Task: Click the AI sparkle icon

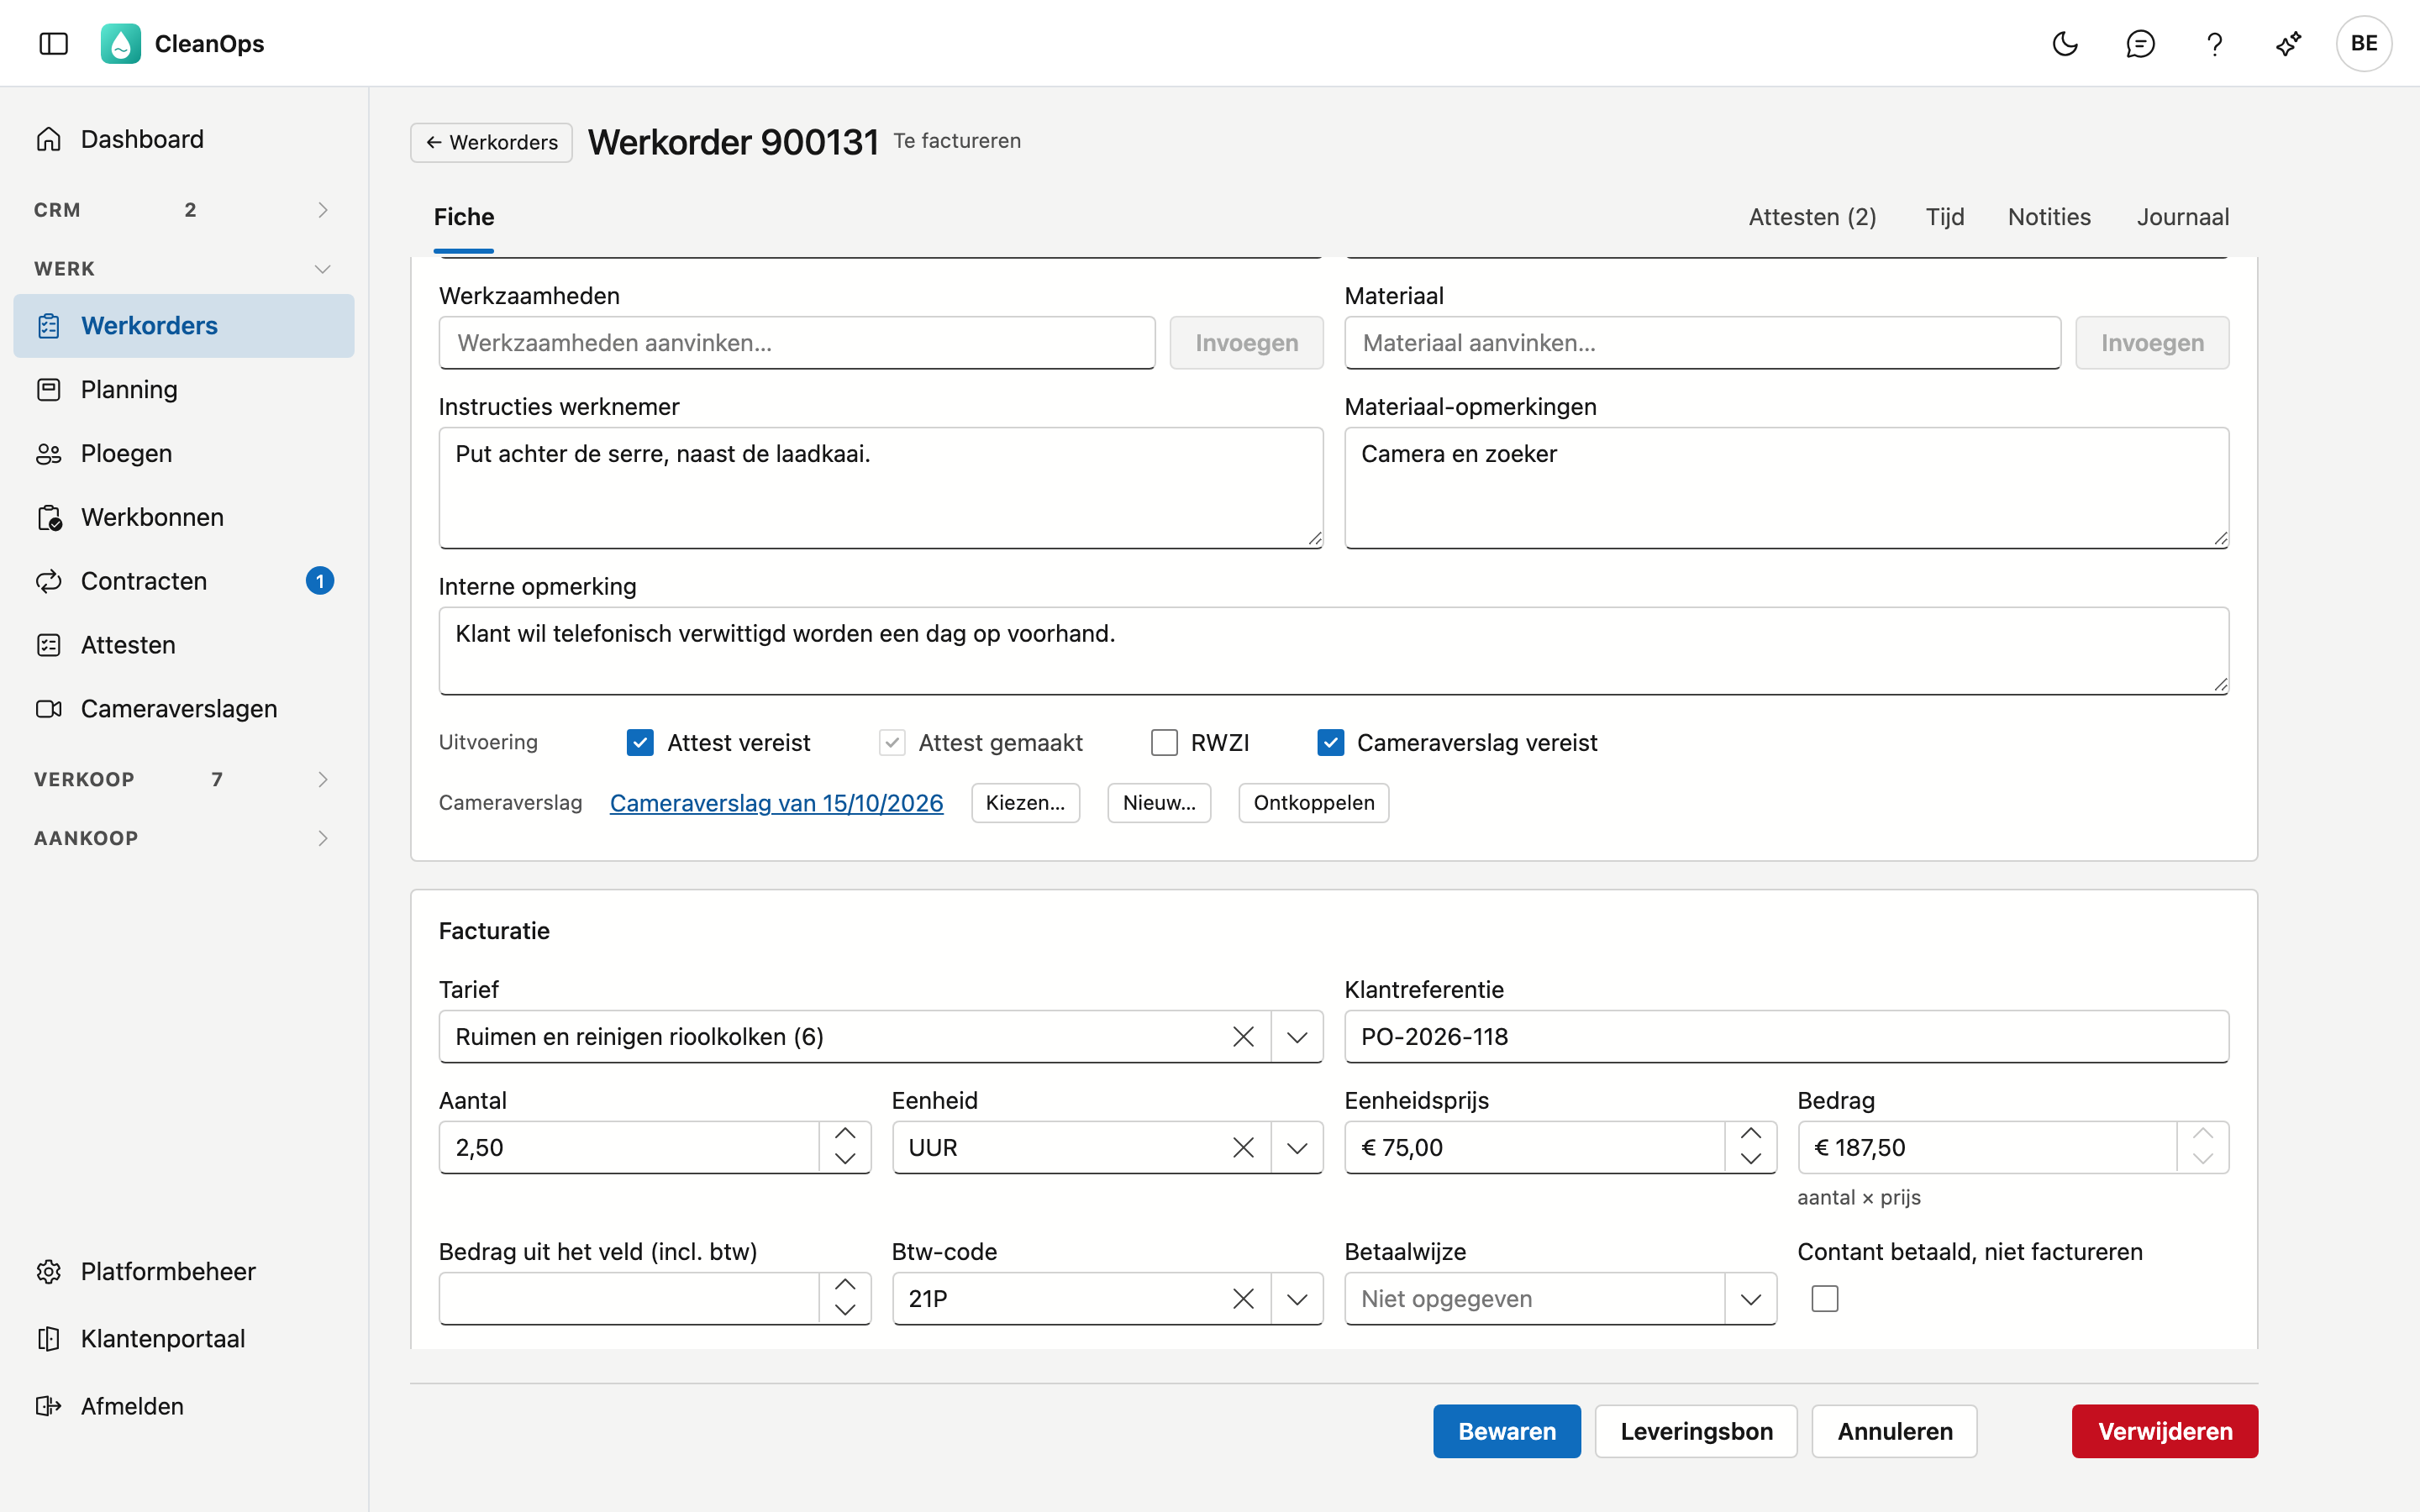Action: coord(2289,43)
